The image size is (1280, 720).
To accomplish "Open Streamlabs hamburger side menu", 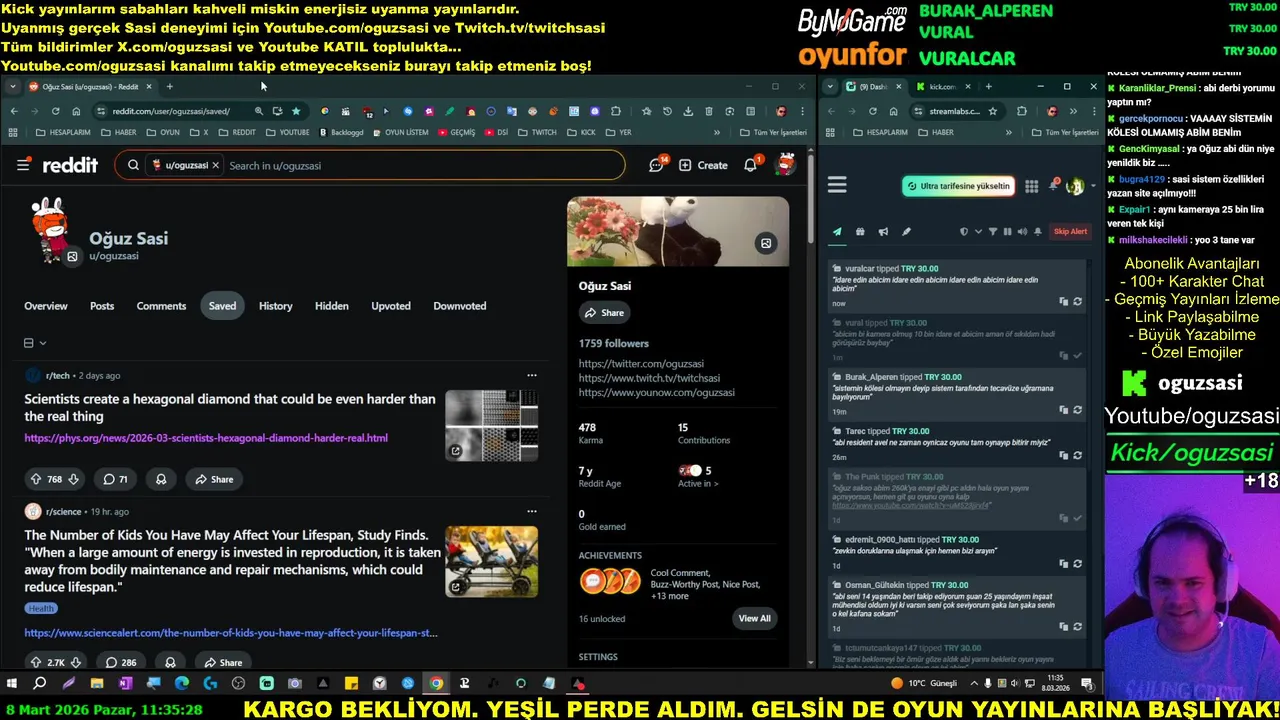I will (x=837, y=185).
